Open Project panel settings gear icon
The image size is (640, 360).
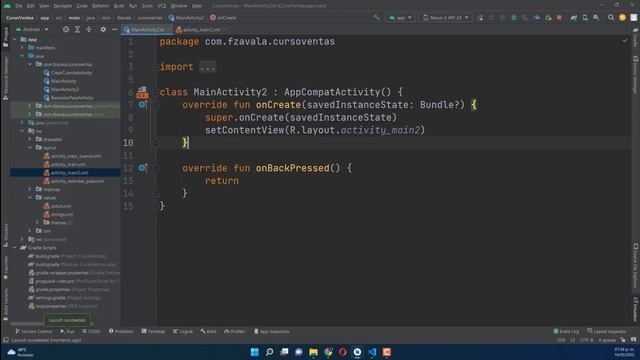click(x=103, y=29)
